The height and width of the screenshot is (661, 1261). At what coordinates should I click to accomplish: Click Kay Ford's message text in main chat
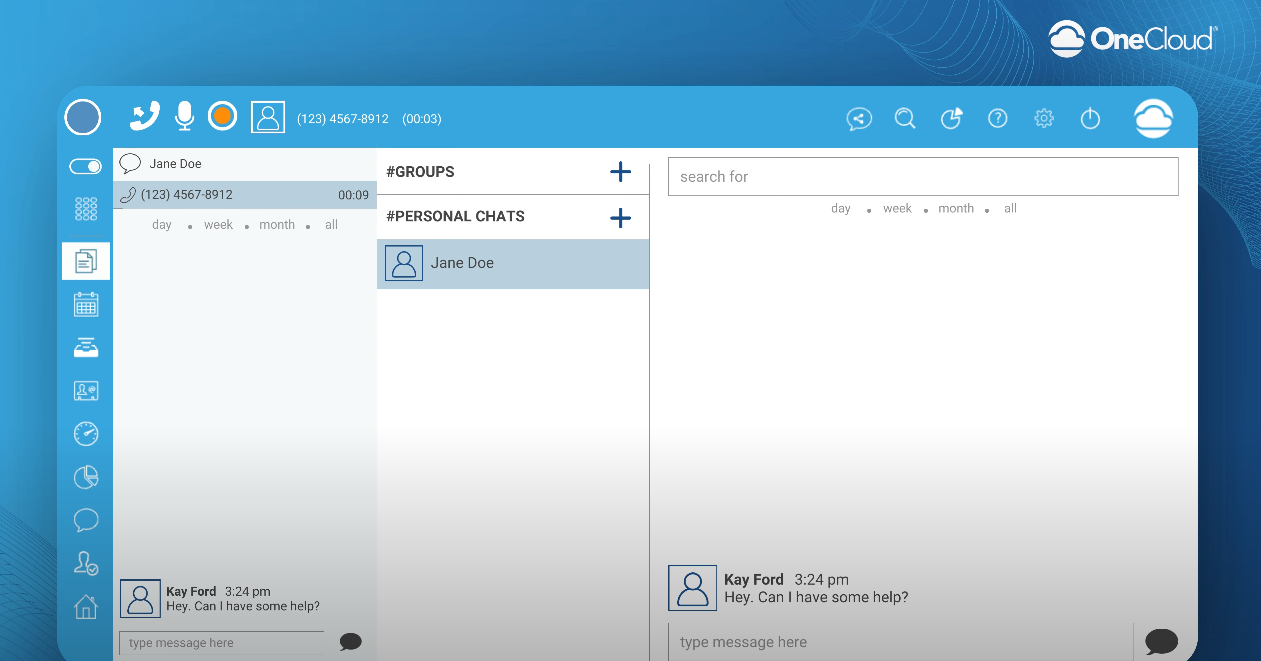[x=816, y=598]
